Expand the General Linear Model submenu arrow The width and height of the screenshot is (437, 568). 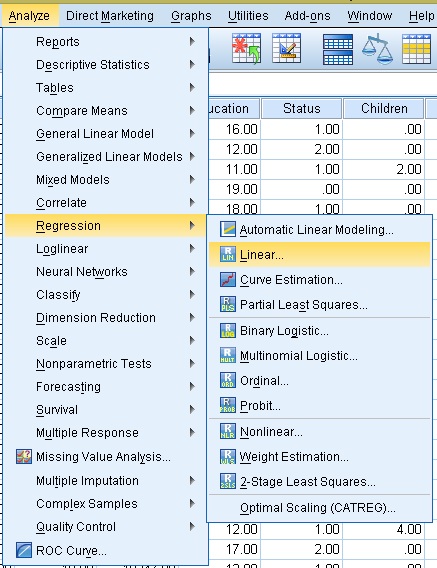coord(192,134)
